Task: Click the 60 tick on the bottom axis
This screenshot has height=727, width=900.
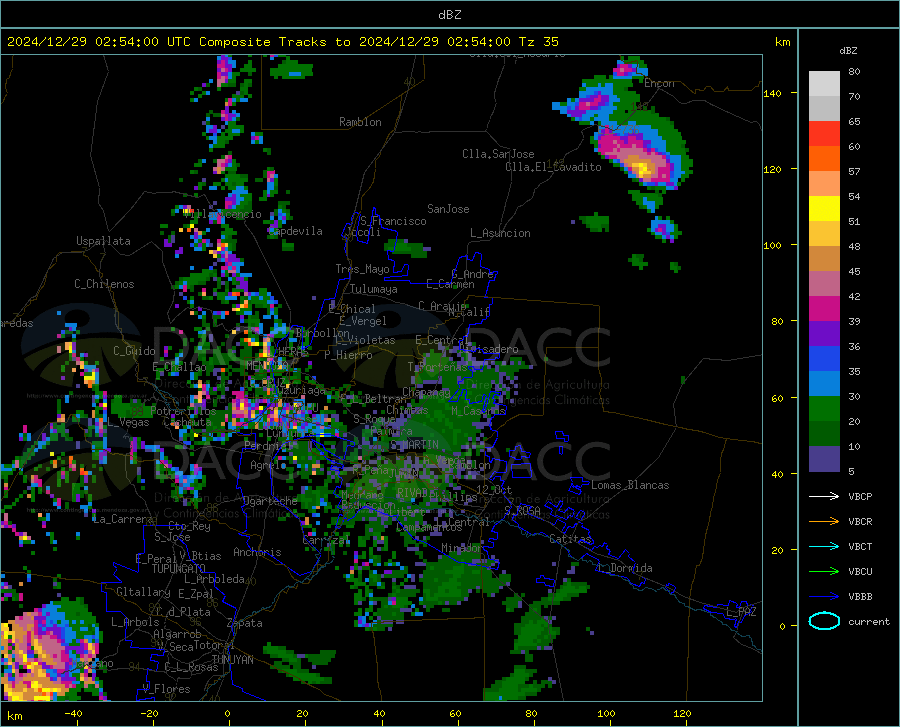Action: pyautogui.click(x=455, y=714)
